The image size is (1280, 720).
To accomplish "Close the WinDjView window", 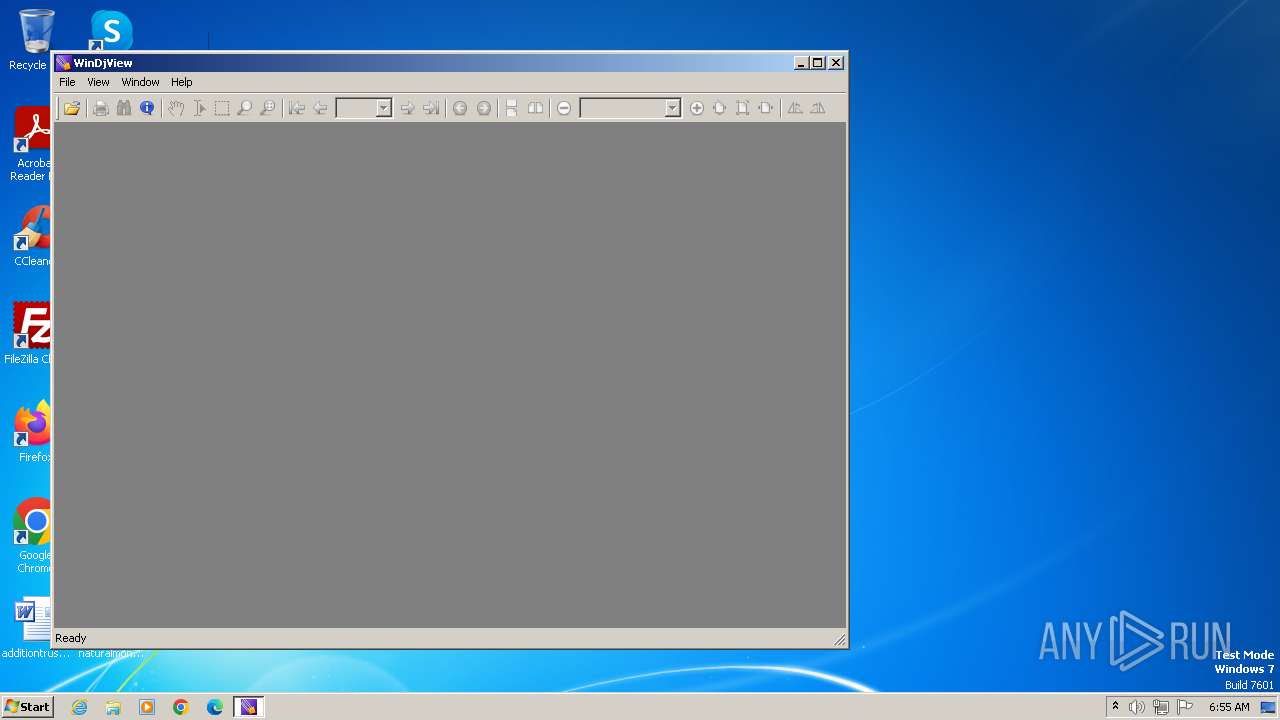I will [x=836, y=63].
